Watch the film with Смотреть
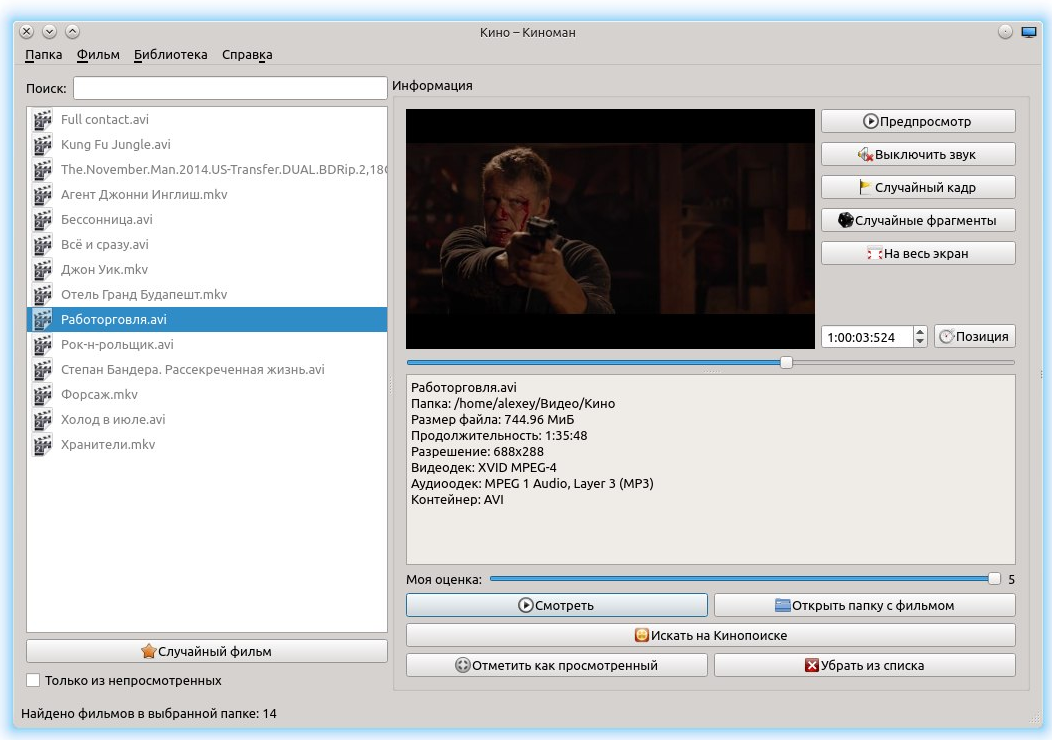The height and width of the screenshot is (740, 1052). click(556, 605)
